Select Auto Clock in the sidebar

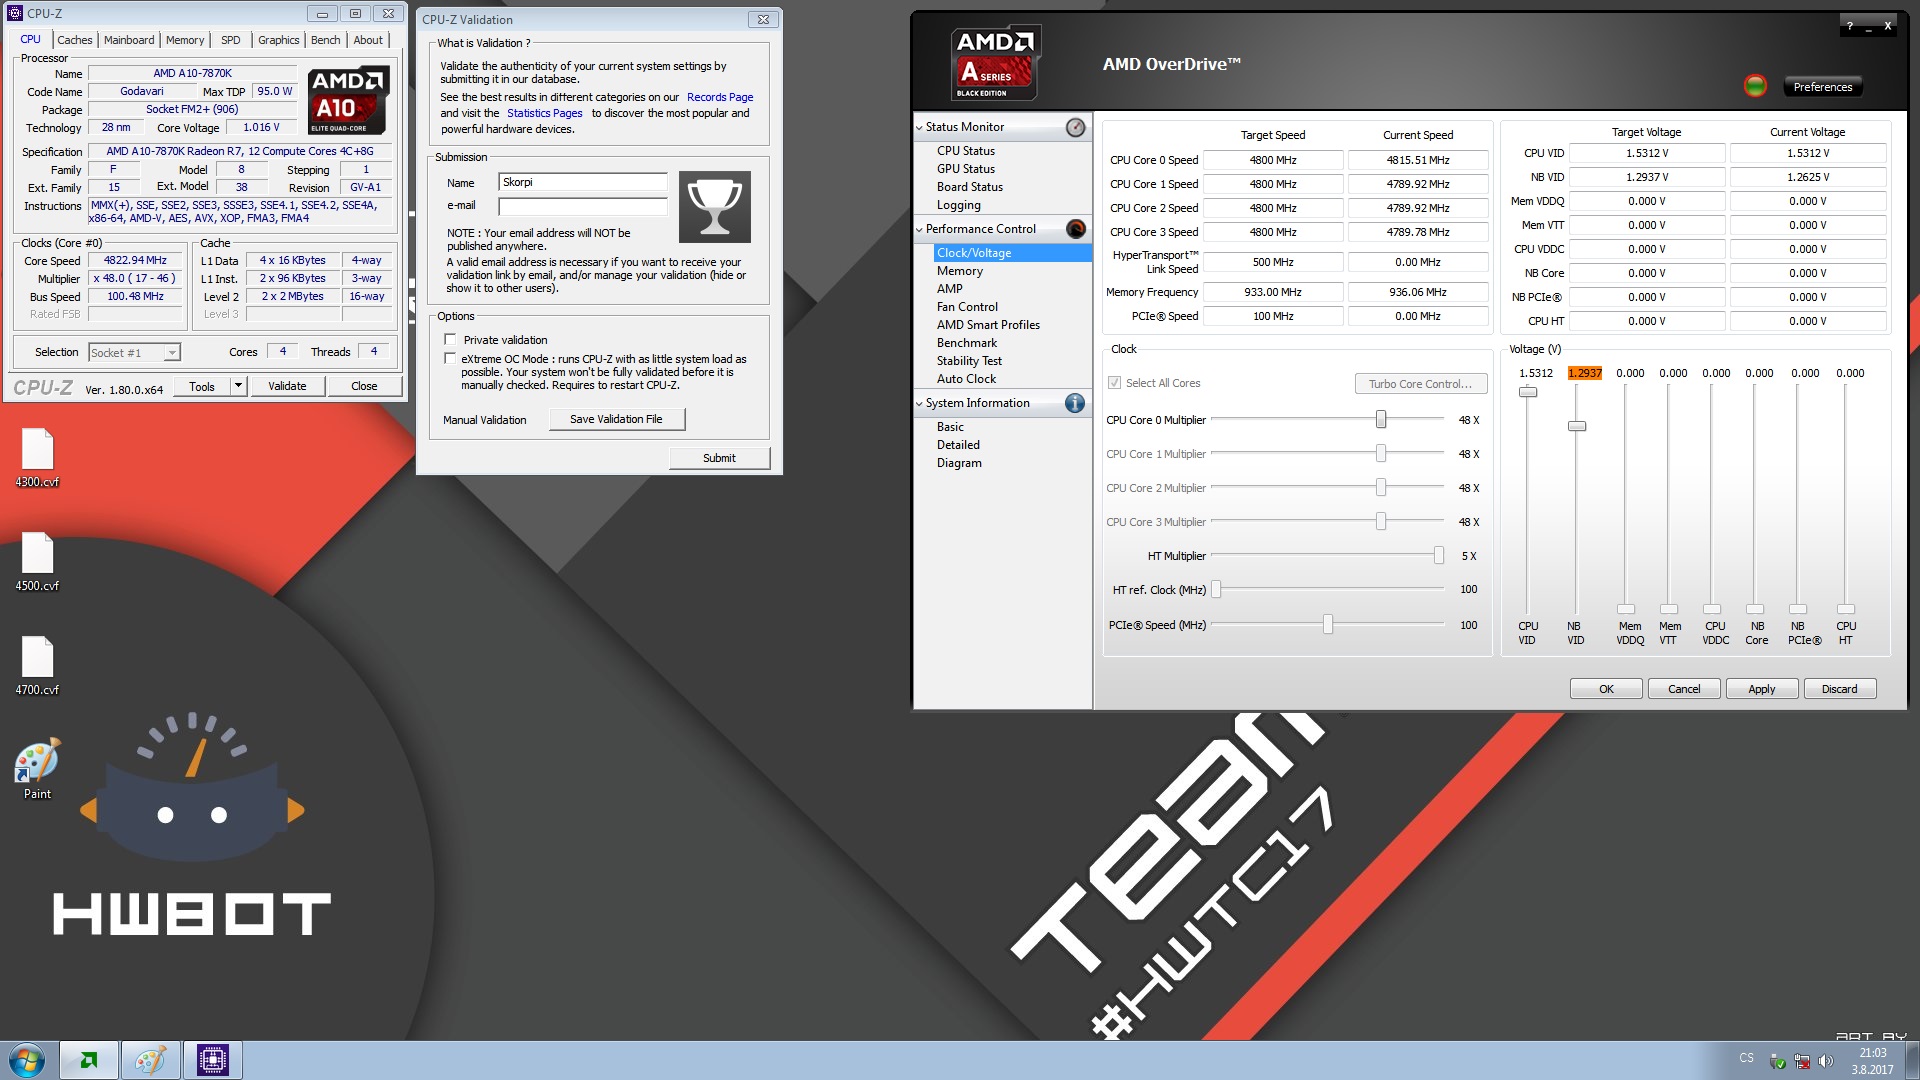point(966,379)
